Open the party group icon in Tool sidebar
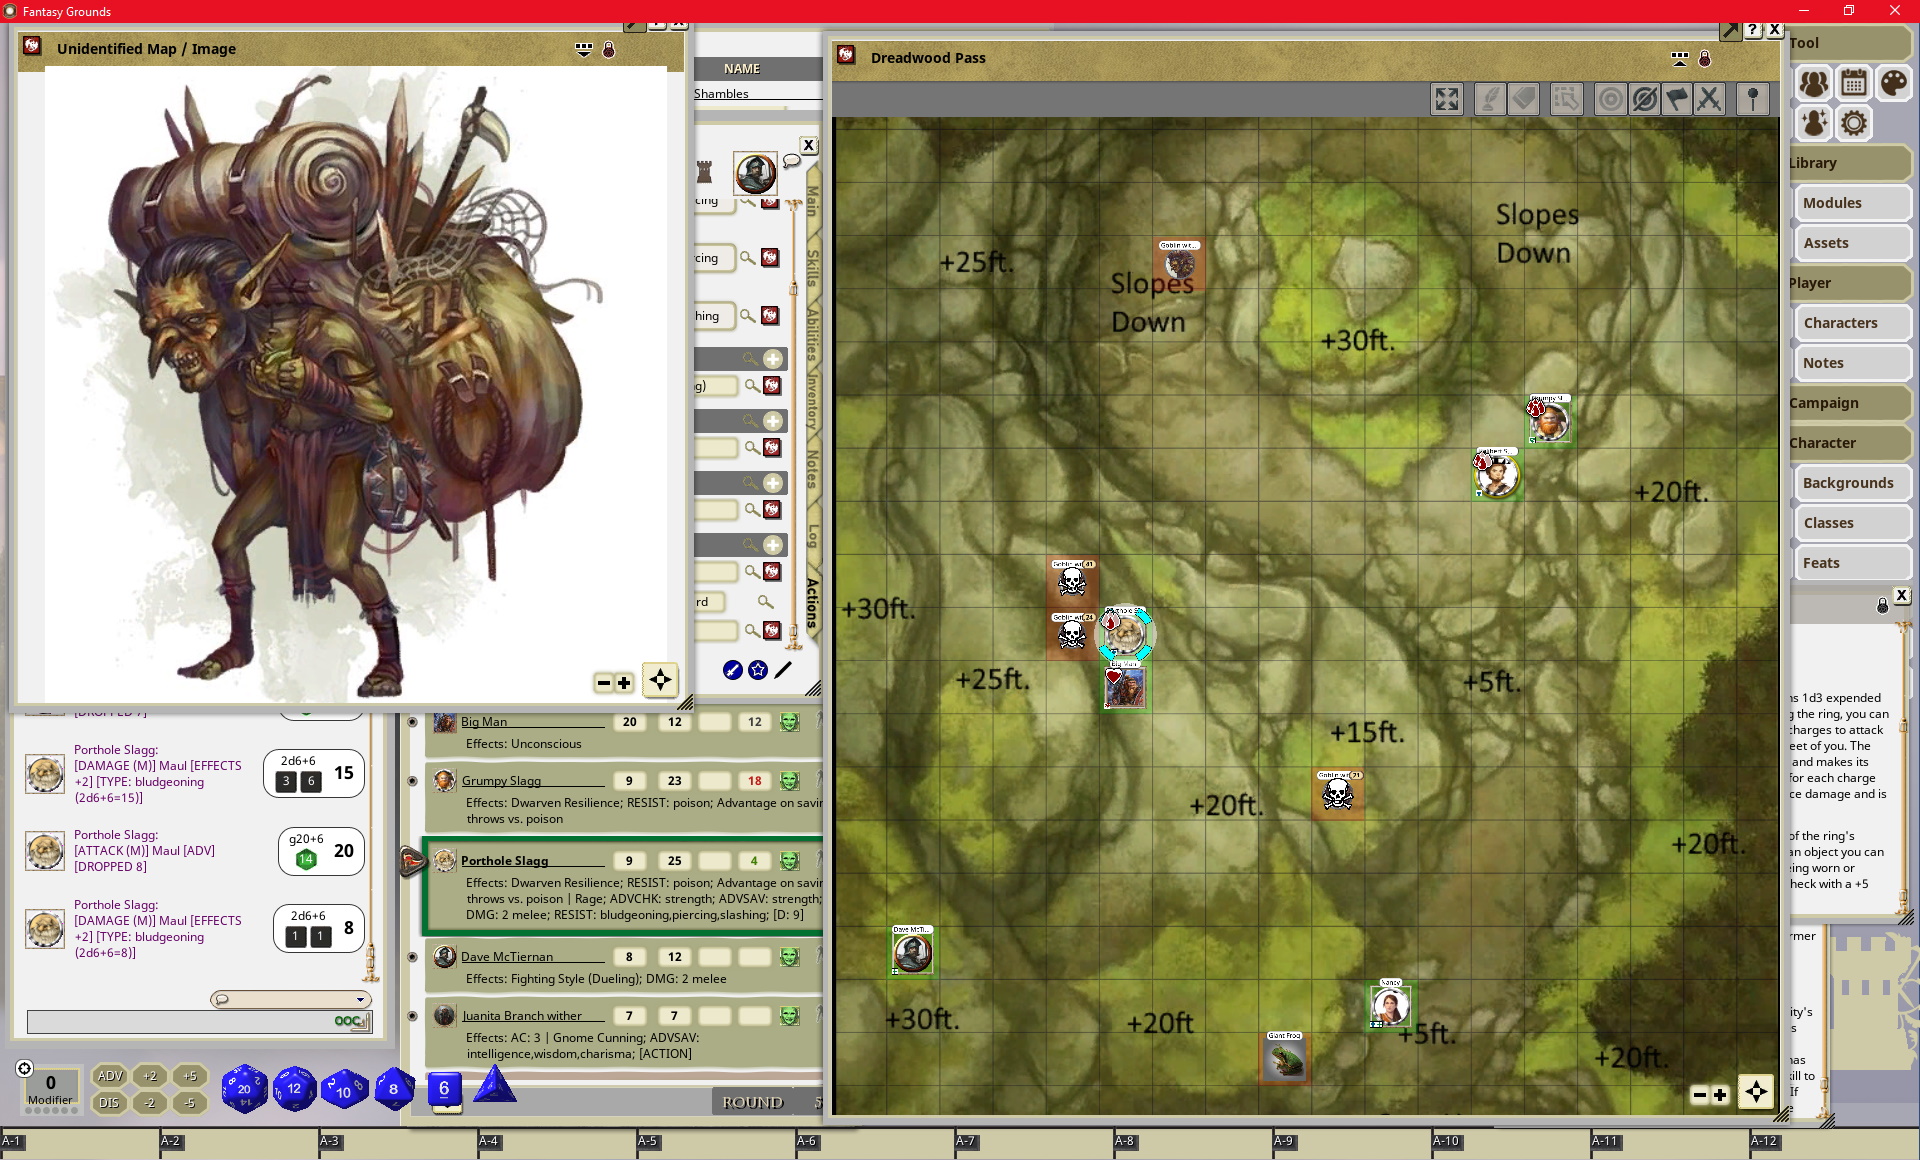This screenshot has height=1160, width=1920. (x=1814, y=83)
